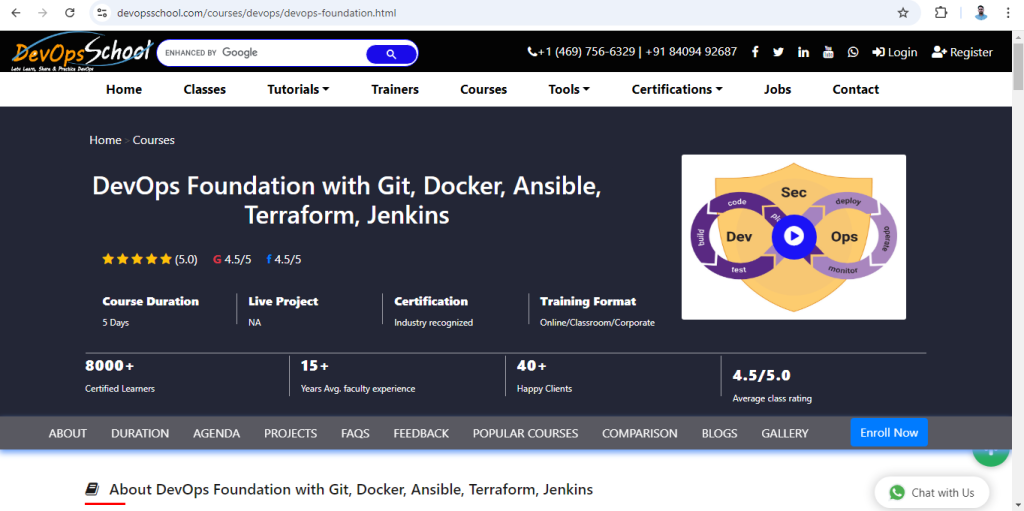
Task: Expand the Certifications dropdown menu
Action: click(x=677, y=90)
